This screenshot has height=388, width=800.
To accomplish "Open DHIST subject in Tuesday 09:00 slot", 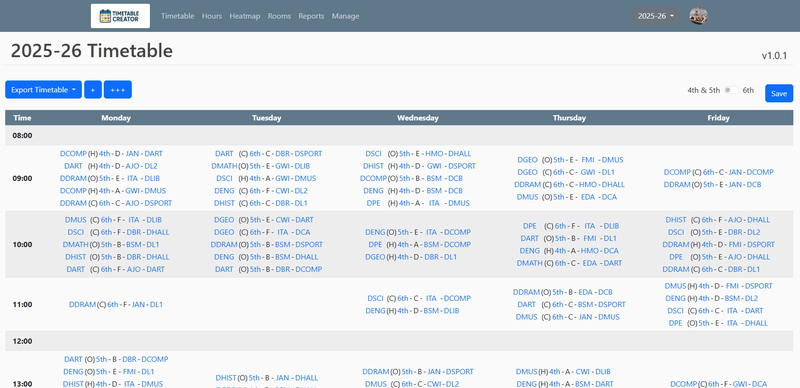I will click(224, 203).
